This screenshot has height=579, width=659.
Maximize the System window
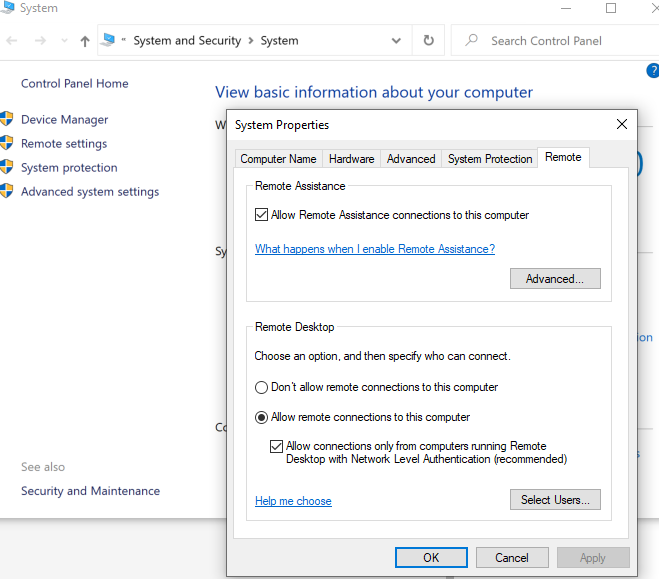(x=611, y=8)
